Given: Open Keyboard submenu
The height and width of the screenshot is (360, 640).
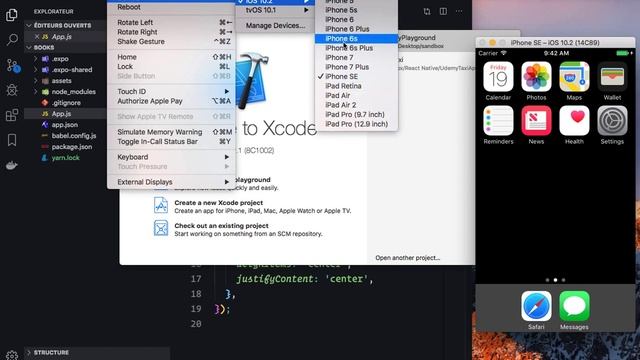Looking at the screenshot, I should coord(171,157).
